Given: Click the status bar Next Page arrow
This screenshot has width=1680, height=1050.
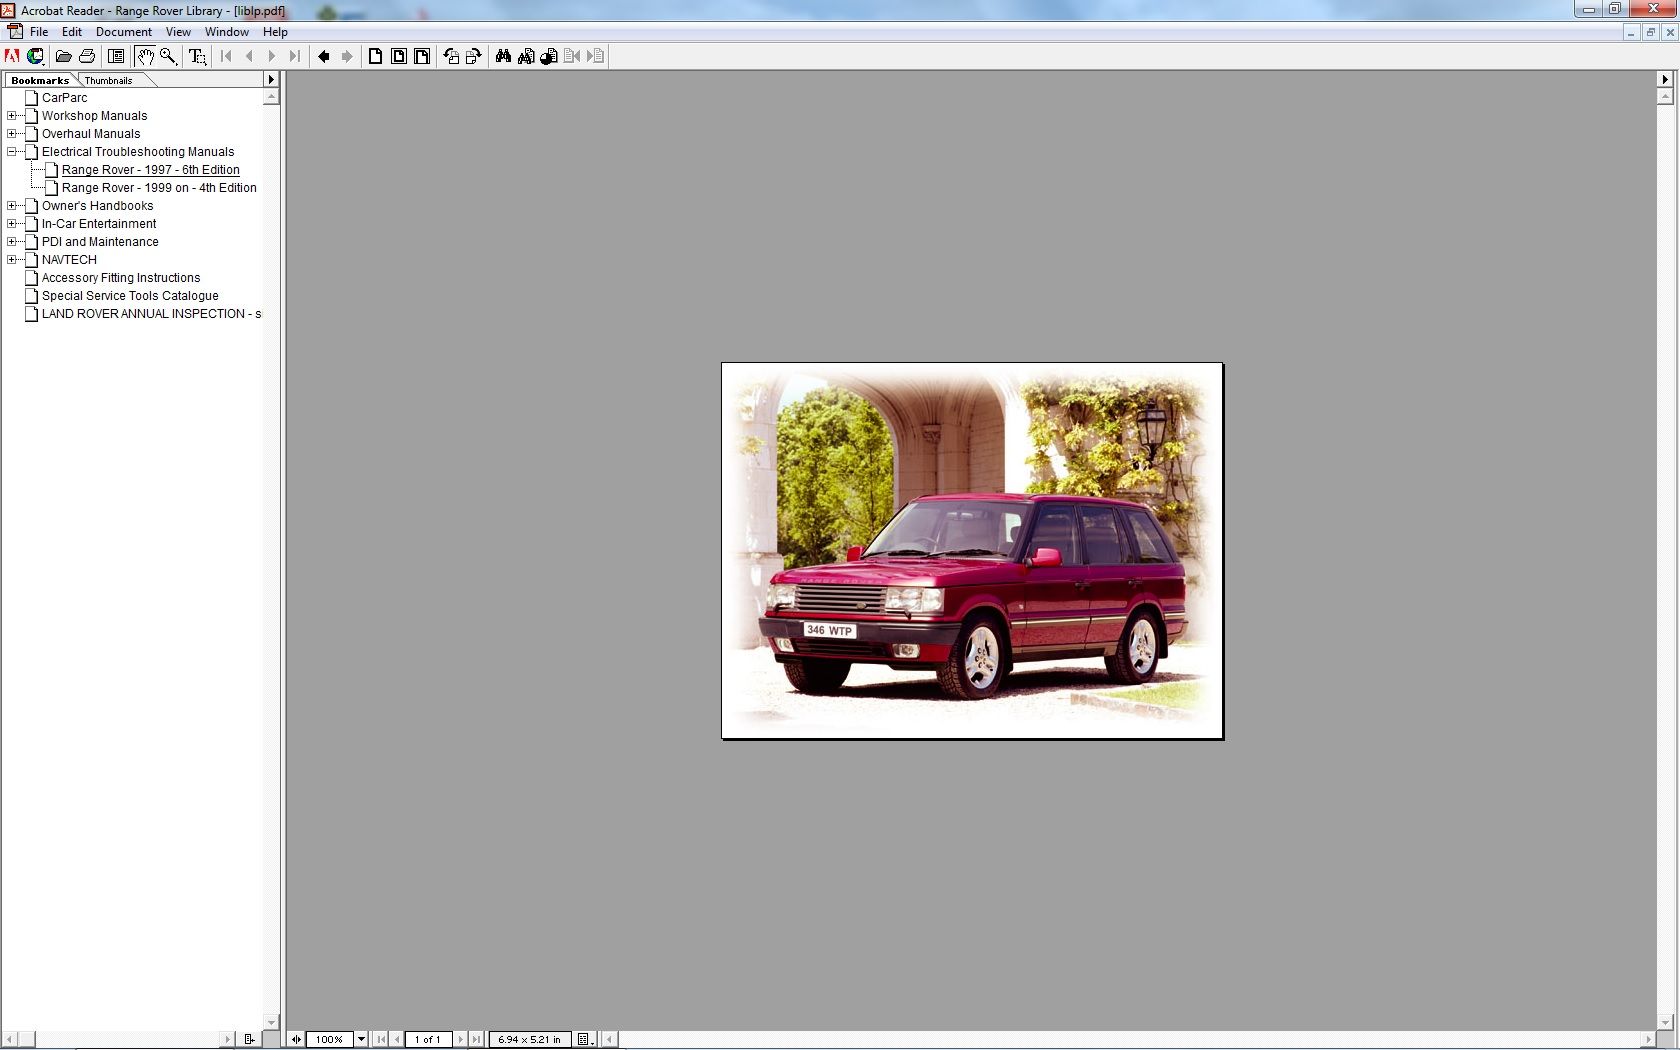Looking at the screenshot, I should (x=460, y=1039).
